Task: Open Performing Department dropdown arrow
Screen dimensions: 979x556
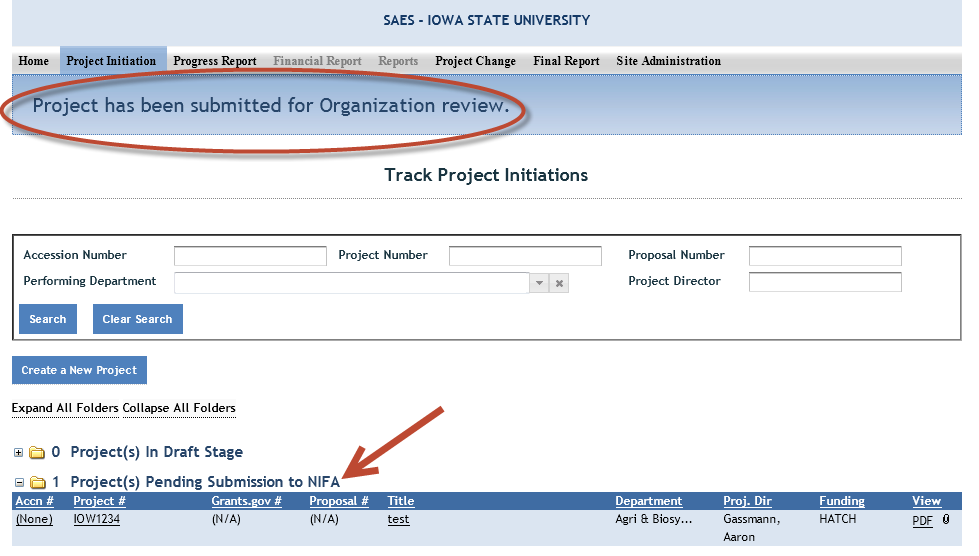Action: click(x=539, y=283)
